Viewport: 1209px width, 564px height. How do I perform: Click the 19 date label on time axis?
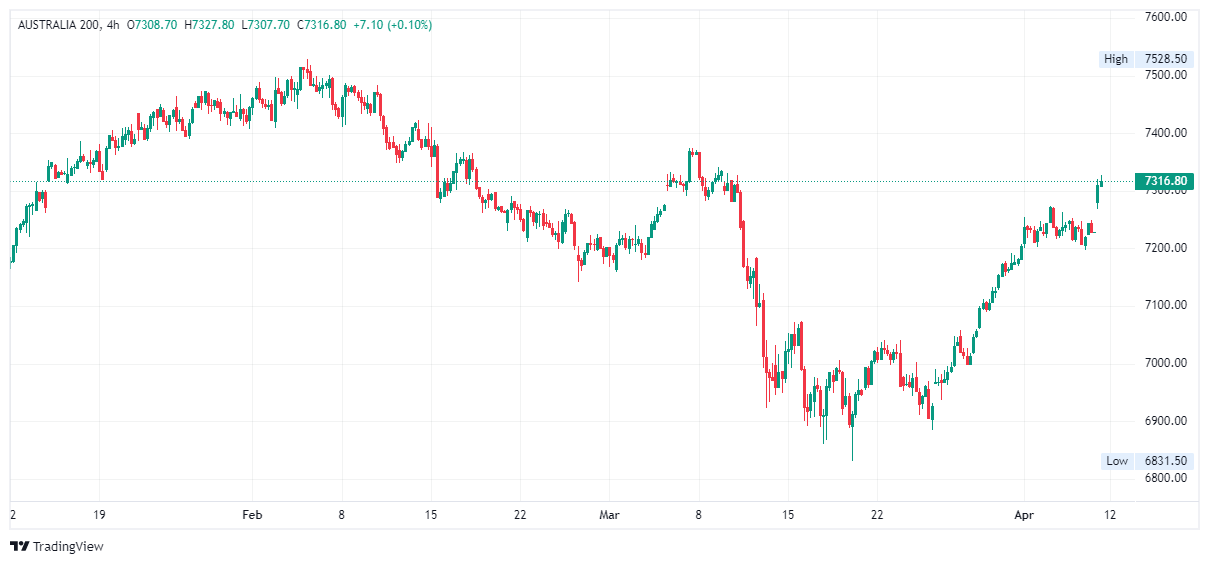(99, 515)
